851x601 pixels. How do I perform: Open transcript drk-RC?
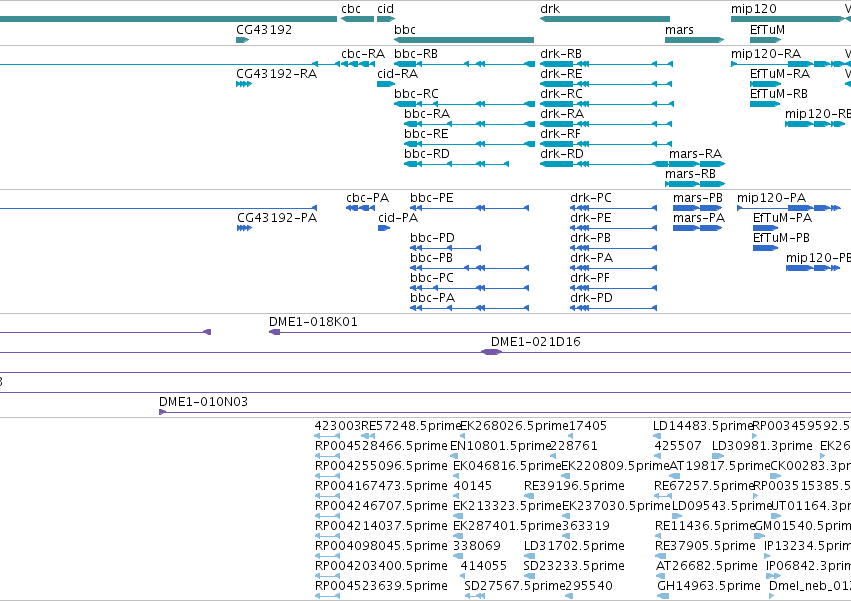pyautogui.click(x=561, y=94)
